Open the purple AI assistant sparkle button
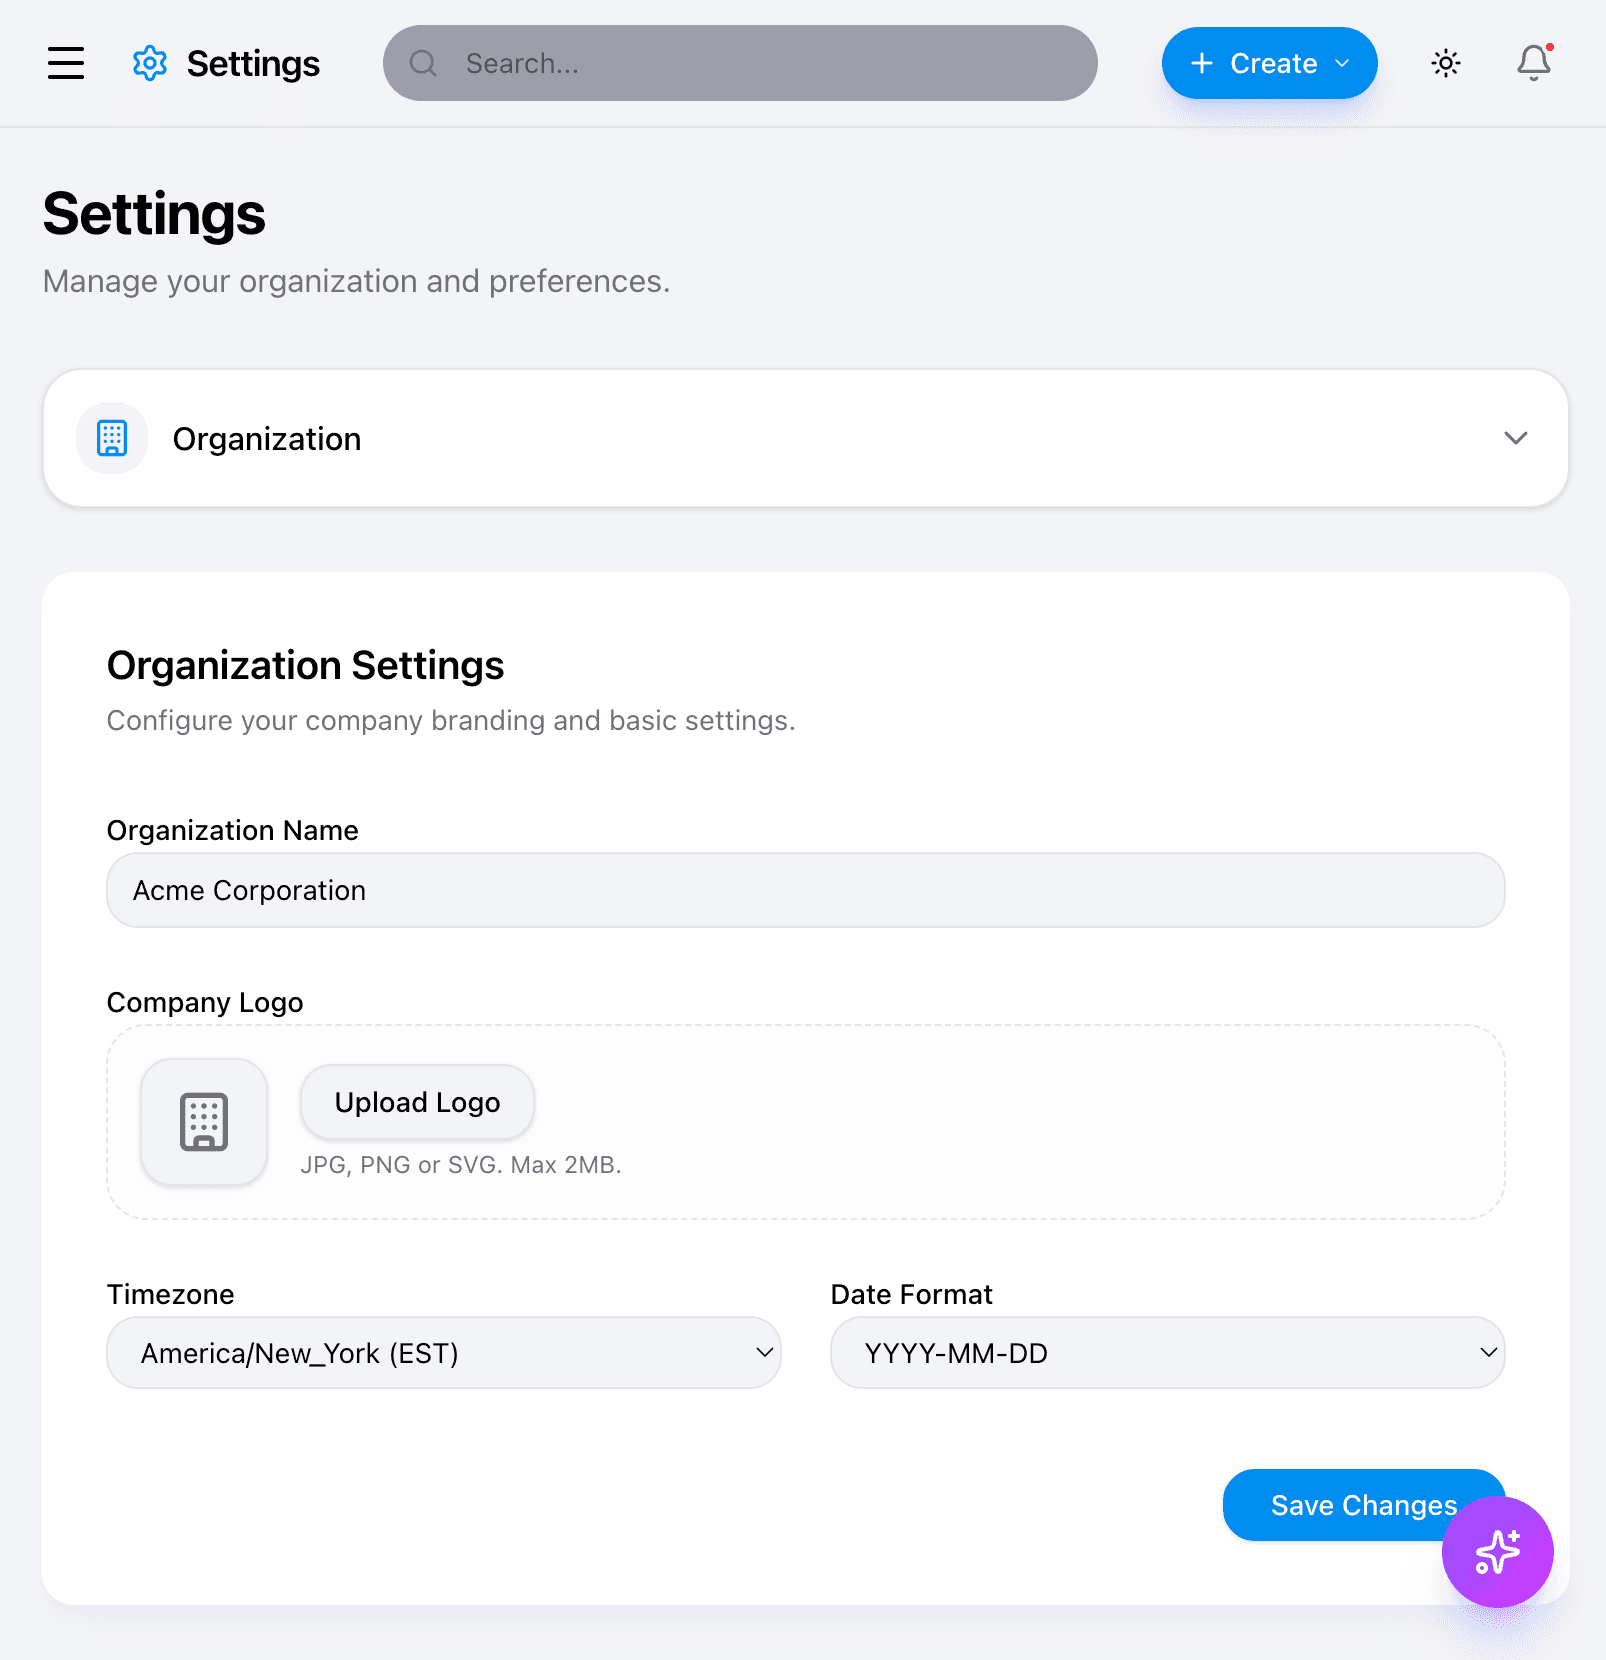The width and height of the screenshot is (1606, 1660). [1496, 1552]
